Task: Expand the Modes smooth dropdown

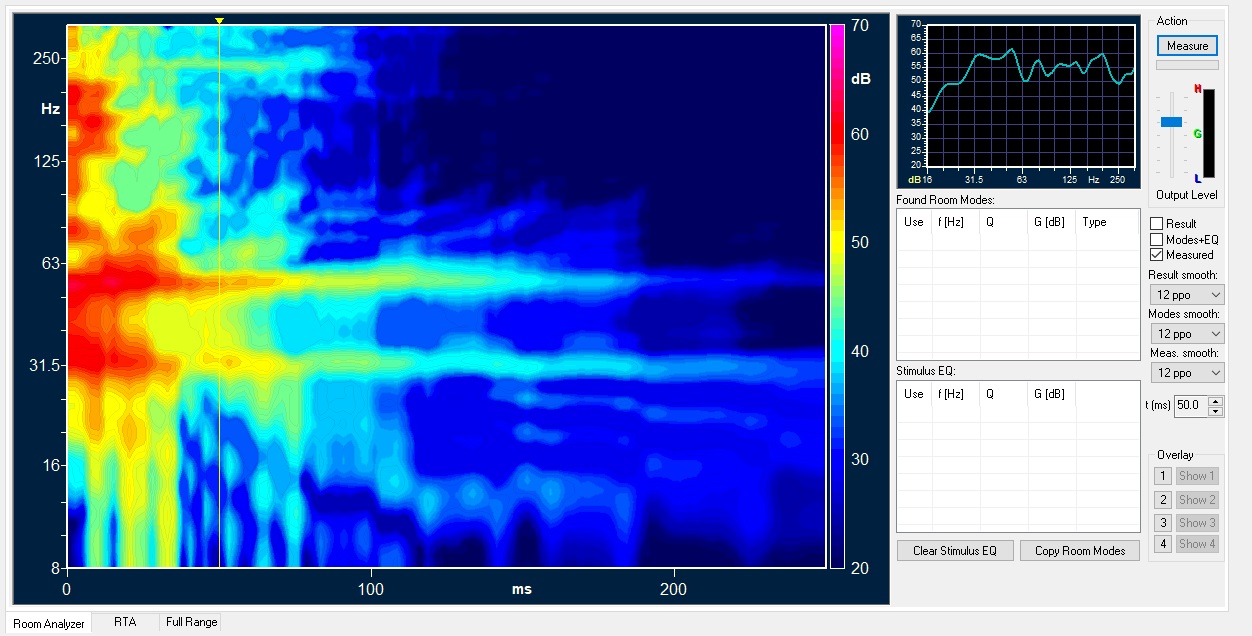Action: pos(1186,334)
